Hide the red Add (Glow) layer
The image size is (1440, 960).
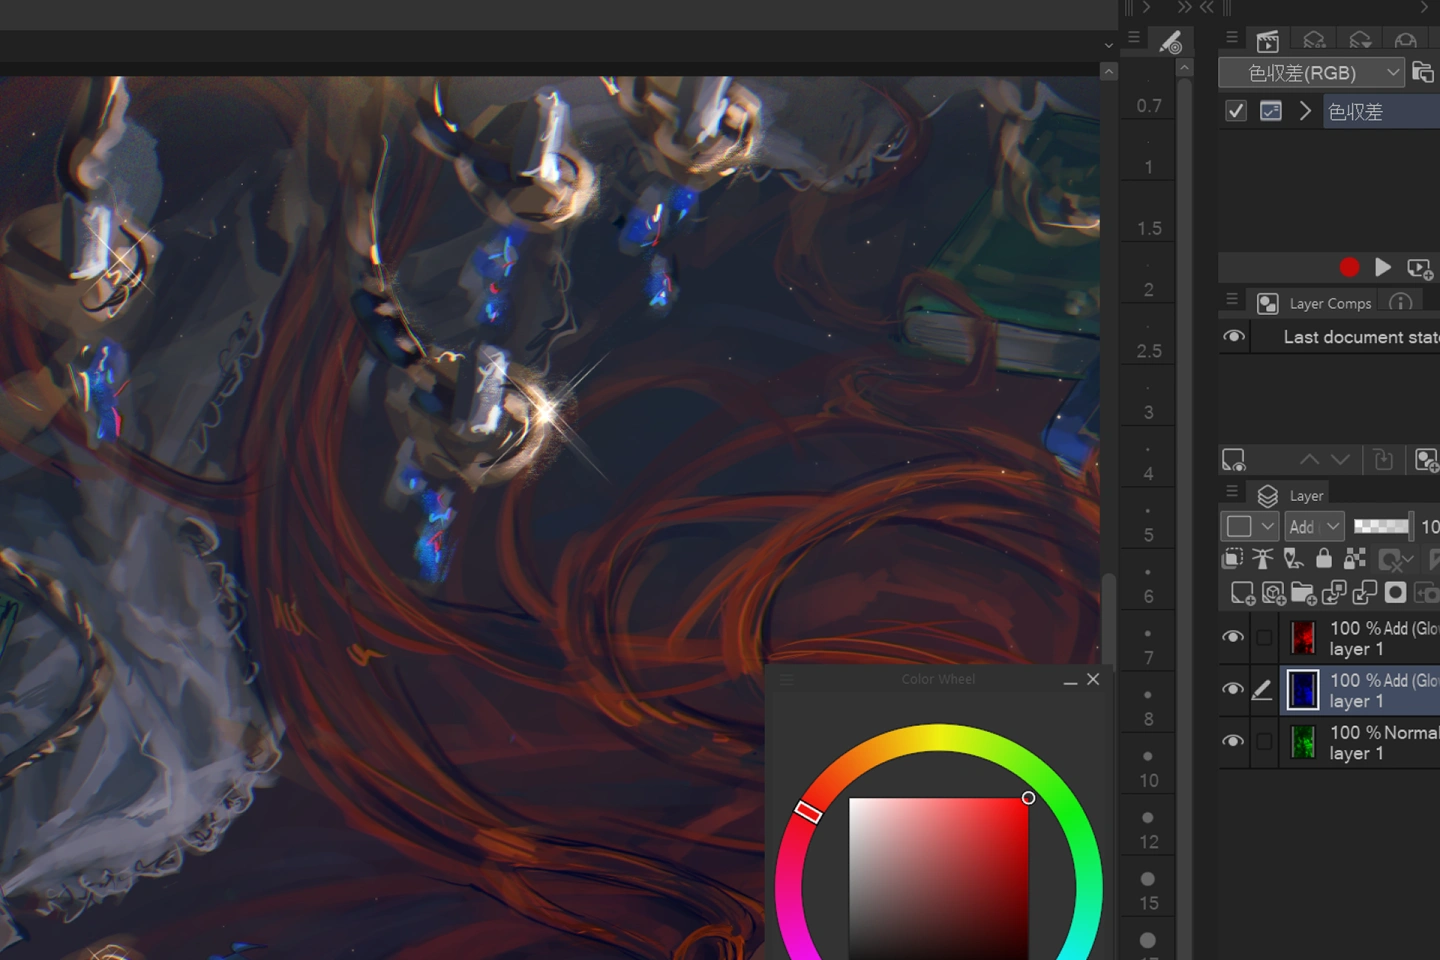tap(1233, 637)
